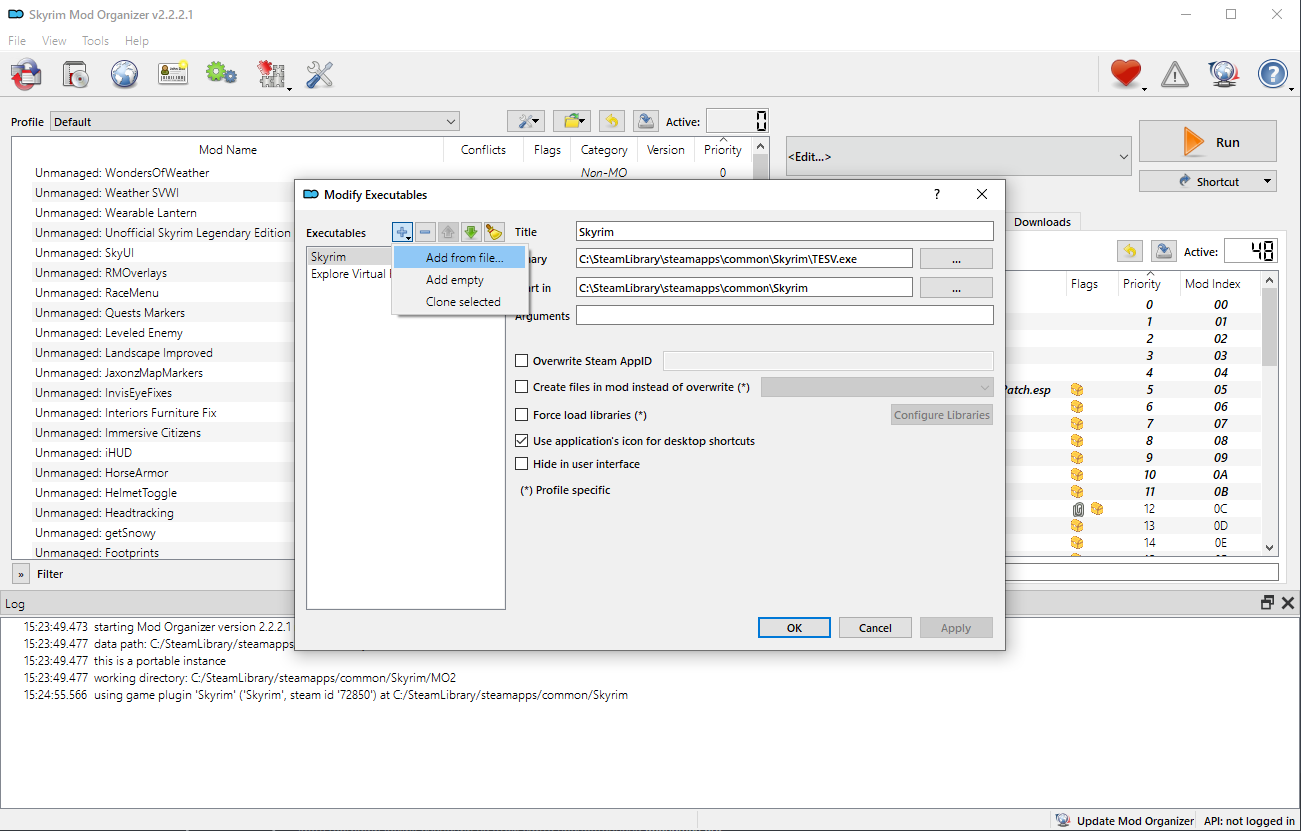Image resolution: width=1301 pixels, height=831 pixels.
Task: Click the grey move up arrow icon
Action: click(x=448, y=232)
